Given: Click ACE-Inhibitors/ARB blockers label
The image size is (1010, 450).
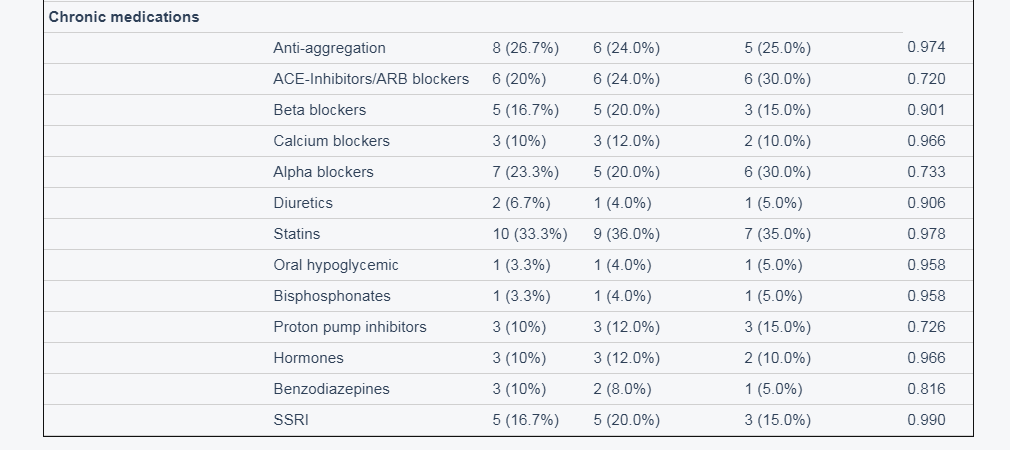Looking at the screenshot, I should [371, 79].
